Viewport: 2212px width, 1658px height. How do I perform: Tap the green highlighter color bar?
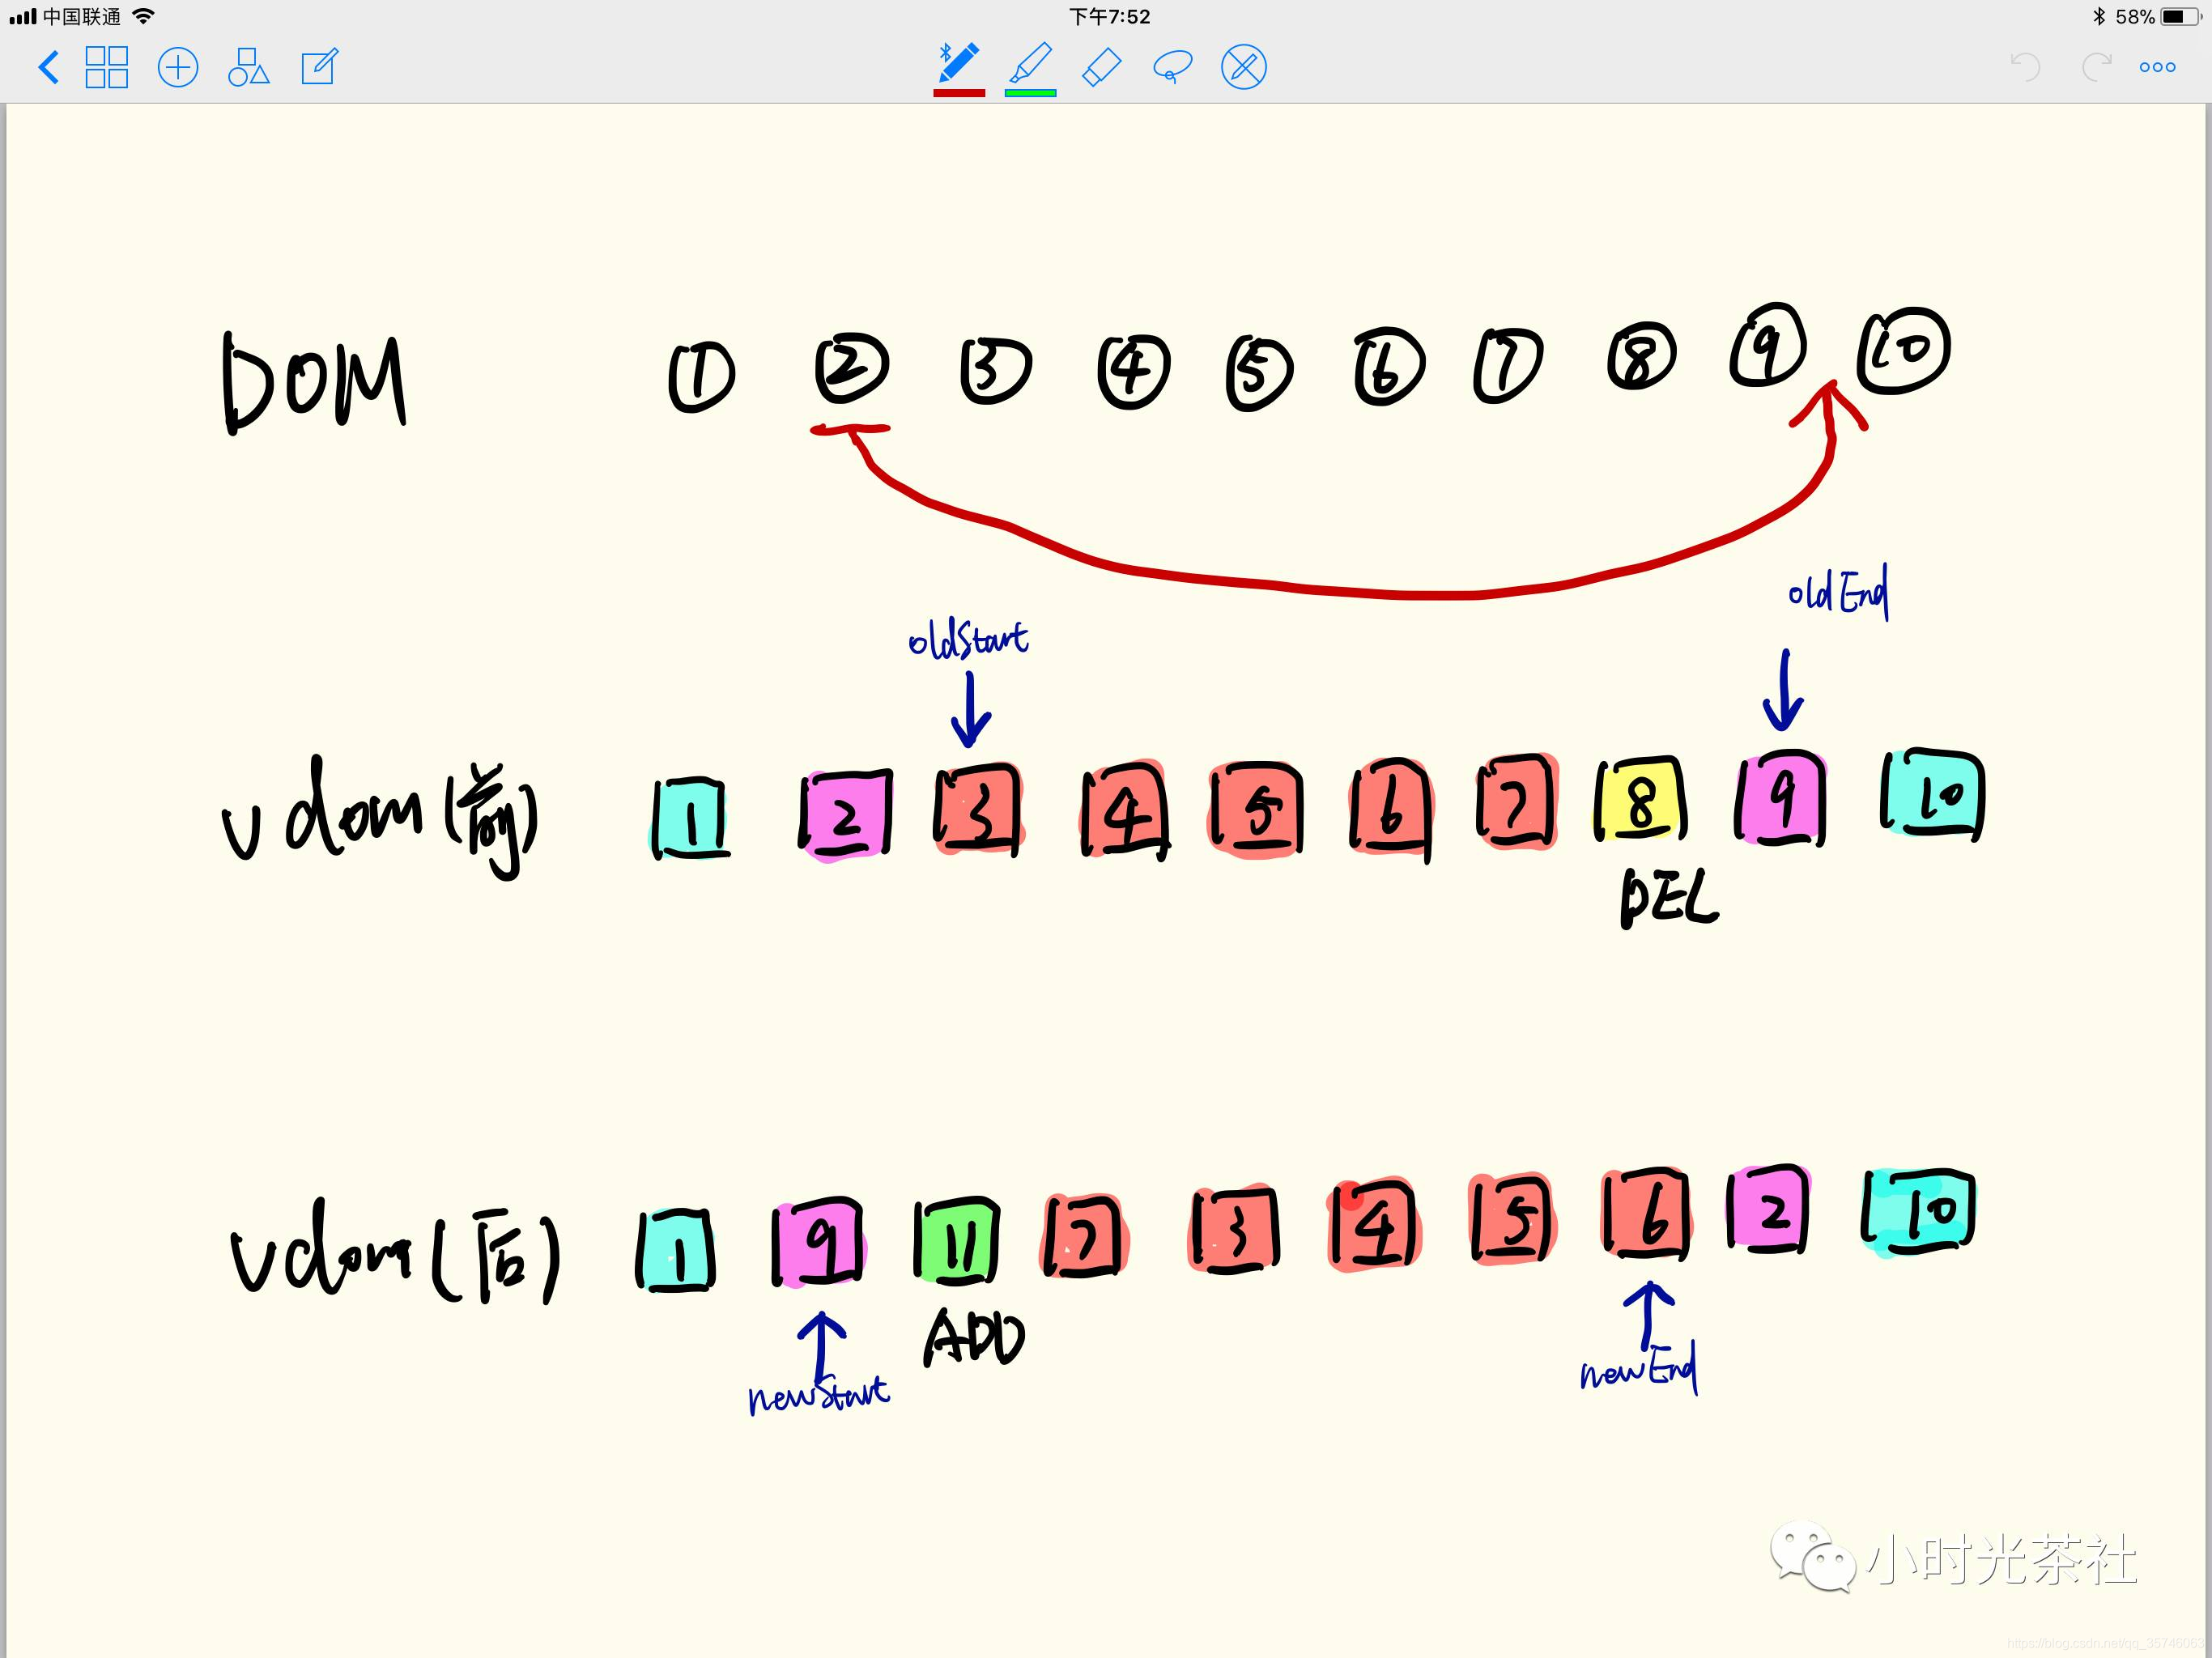point(1030,93)
